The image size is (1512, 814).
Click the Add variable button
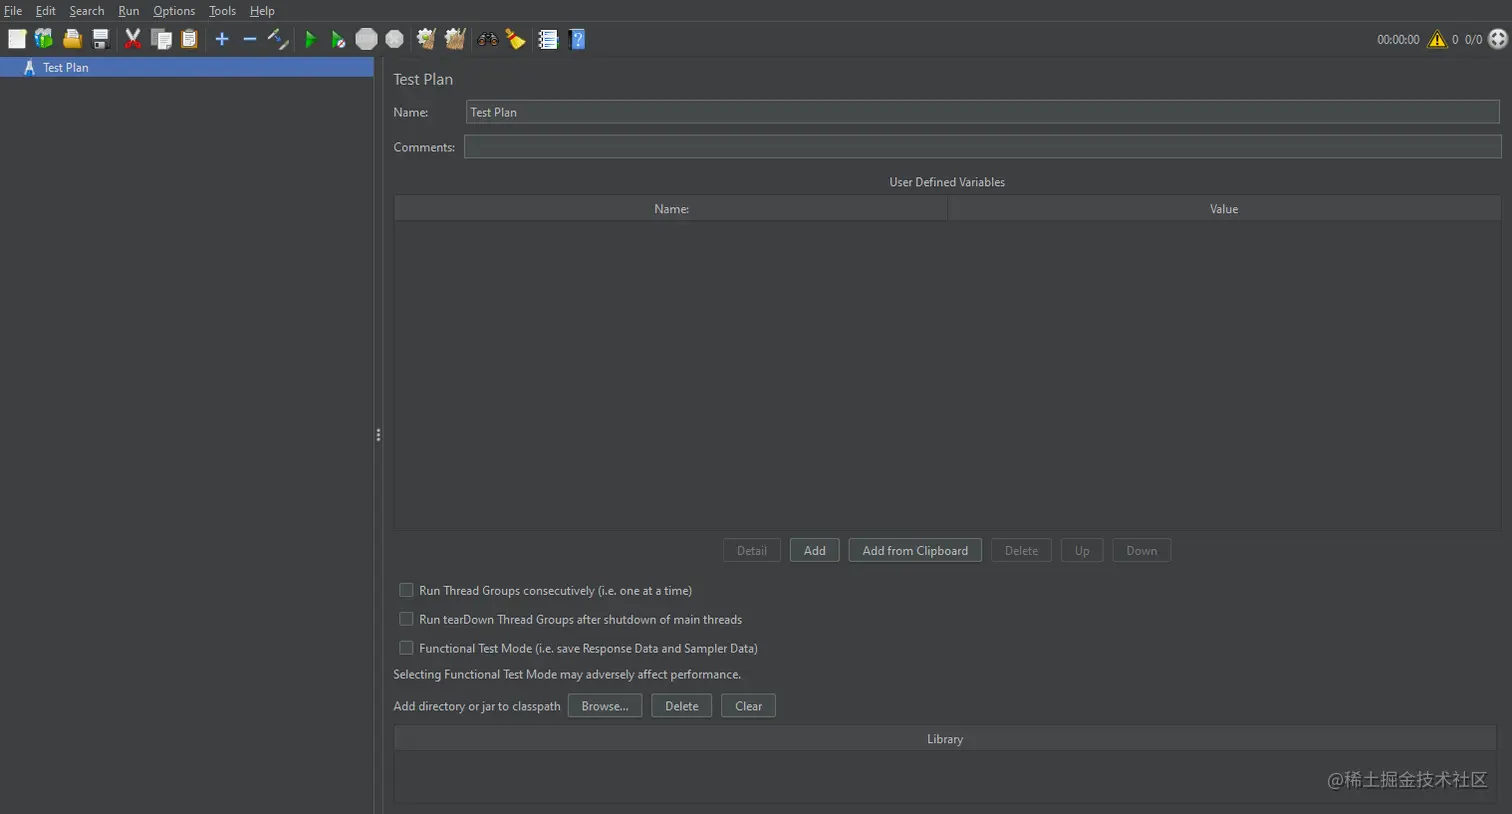(x=815, y=550)
